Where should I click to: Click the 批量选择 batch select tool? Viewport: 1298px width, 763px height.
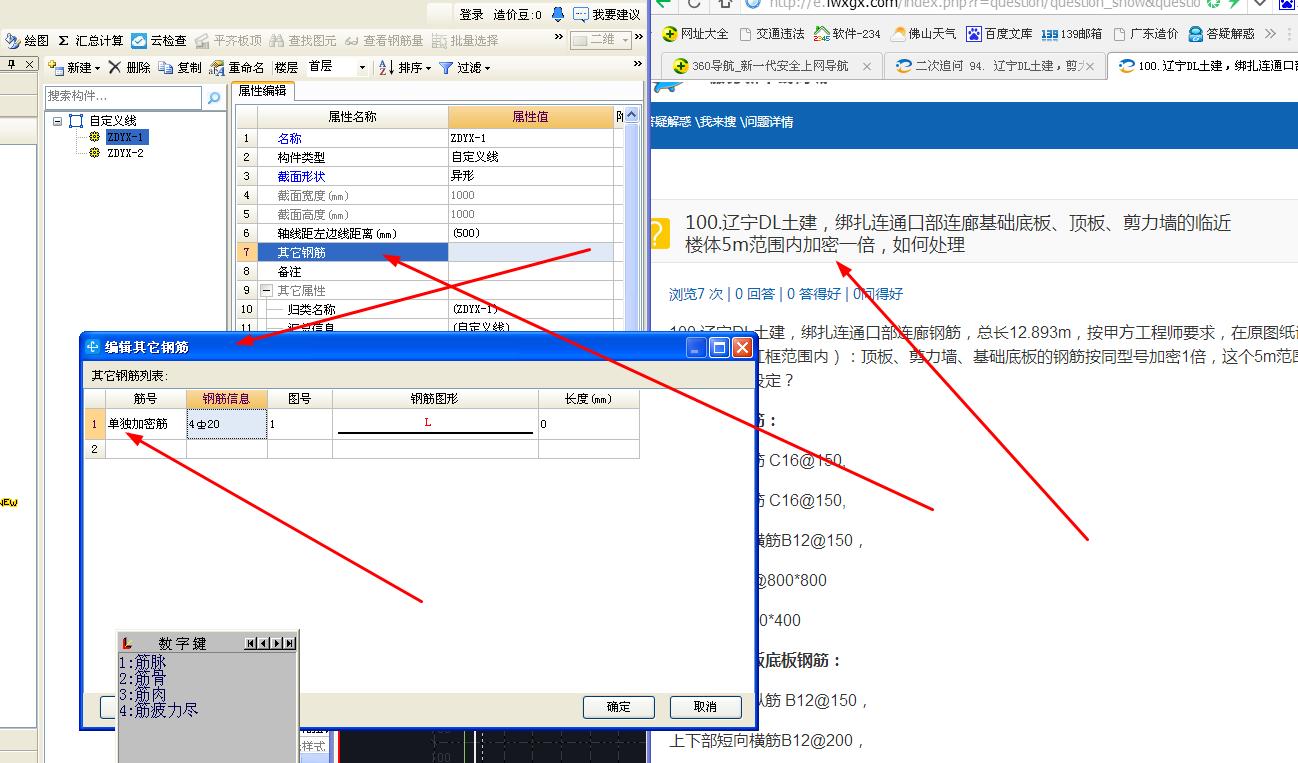point(465,41)
